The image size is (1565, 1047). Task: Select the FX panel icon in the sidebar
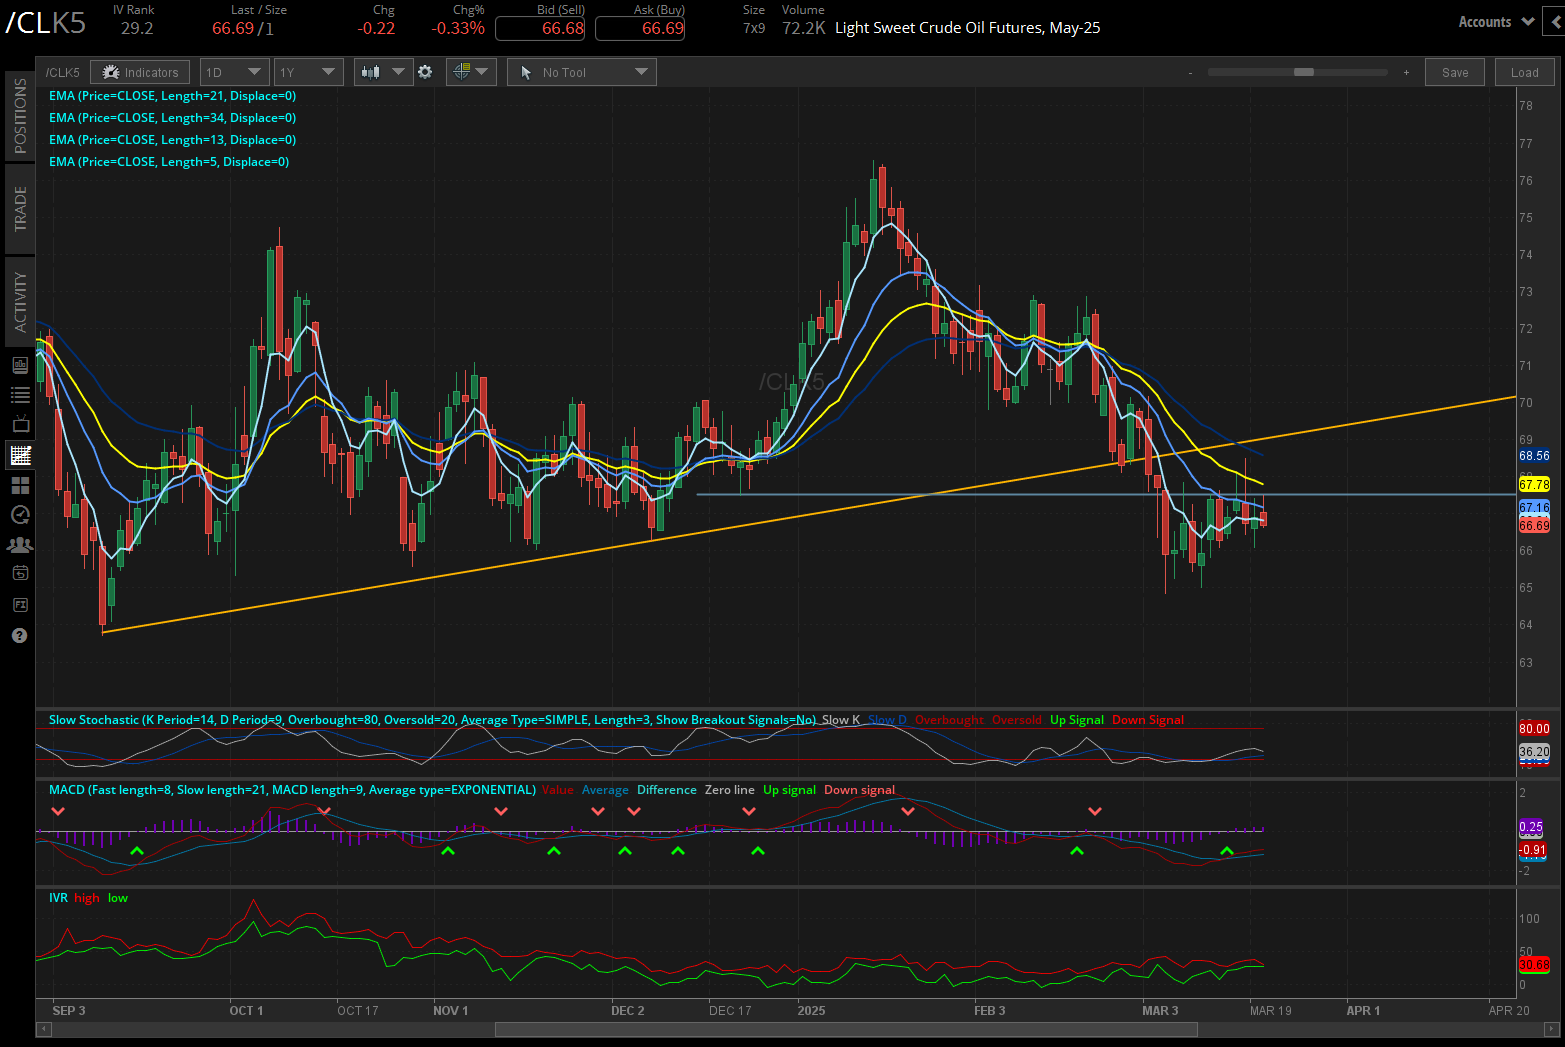click(x=19, y=604)
